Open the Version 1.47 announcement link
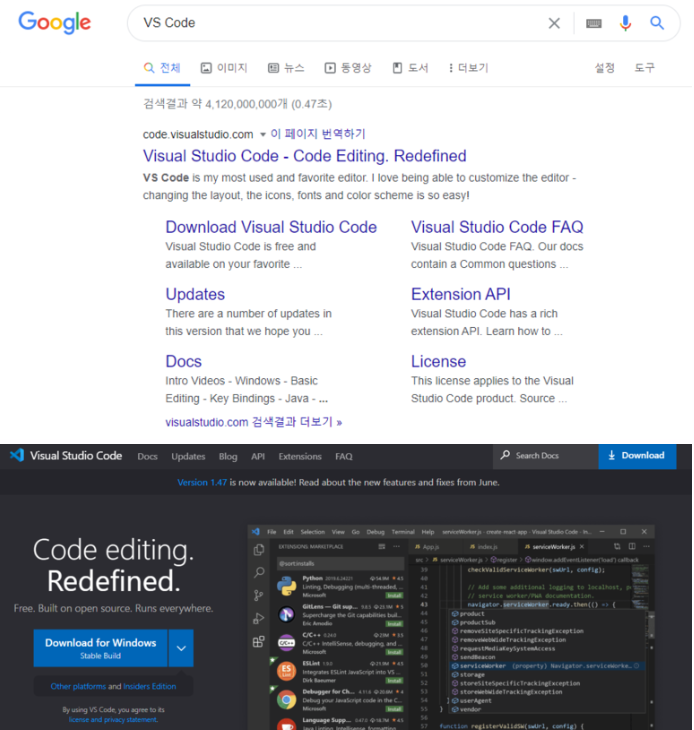The image size is (694, 730). (202, 482)
